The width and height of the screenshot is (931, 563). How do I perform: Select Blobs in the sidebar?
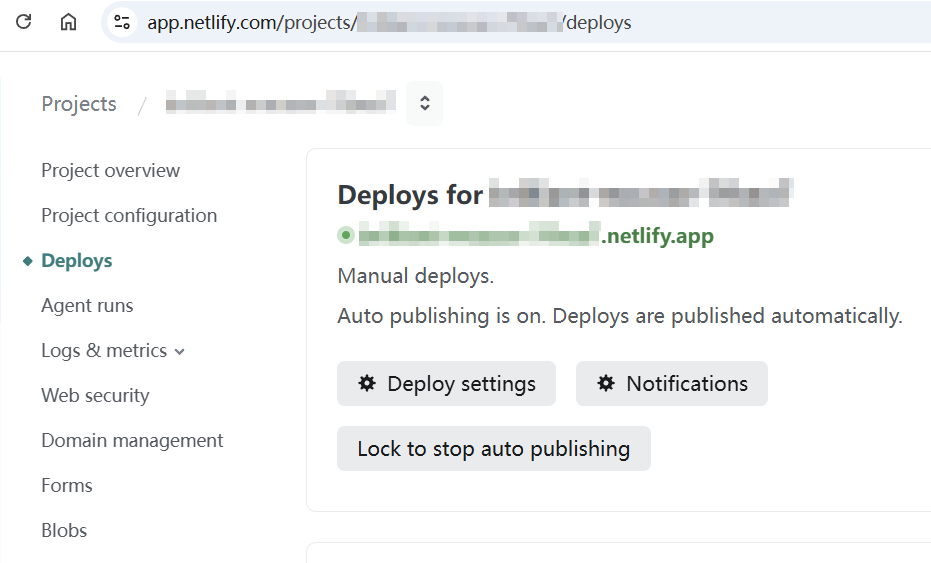[64, 530]
